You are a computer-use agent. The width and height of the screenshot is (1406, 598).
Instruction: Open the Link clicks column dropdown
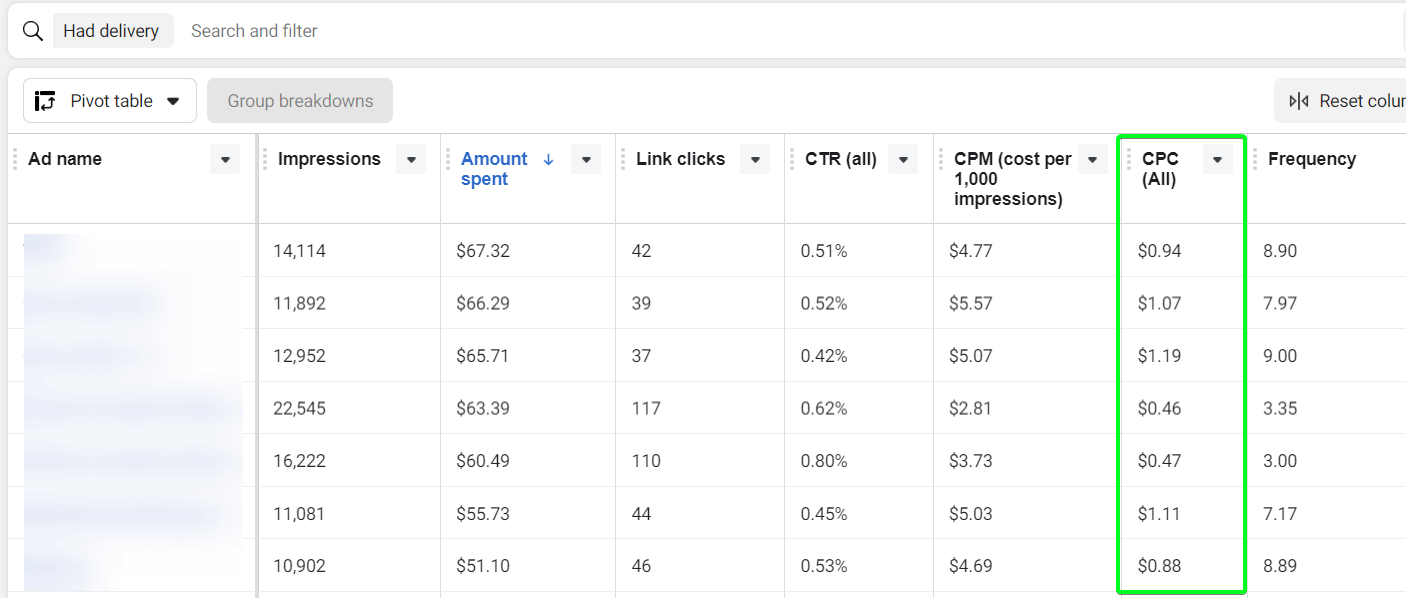[x=755, y=159]
